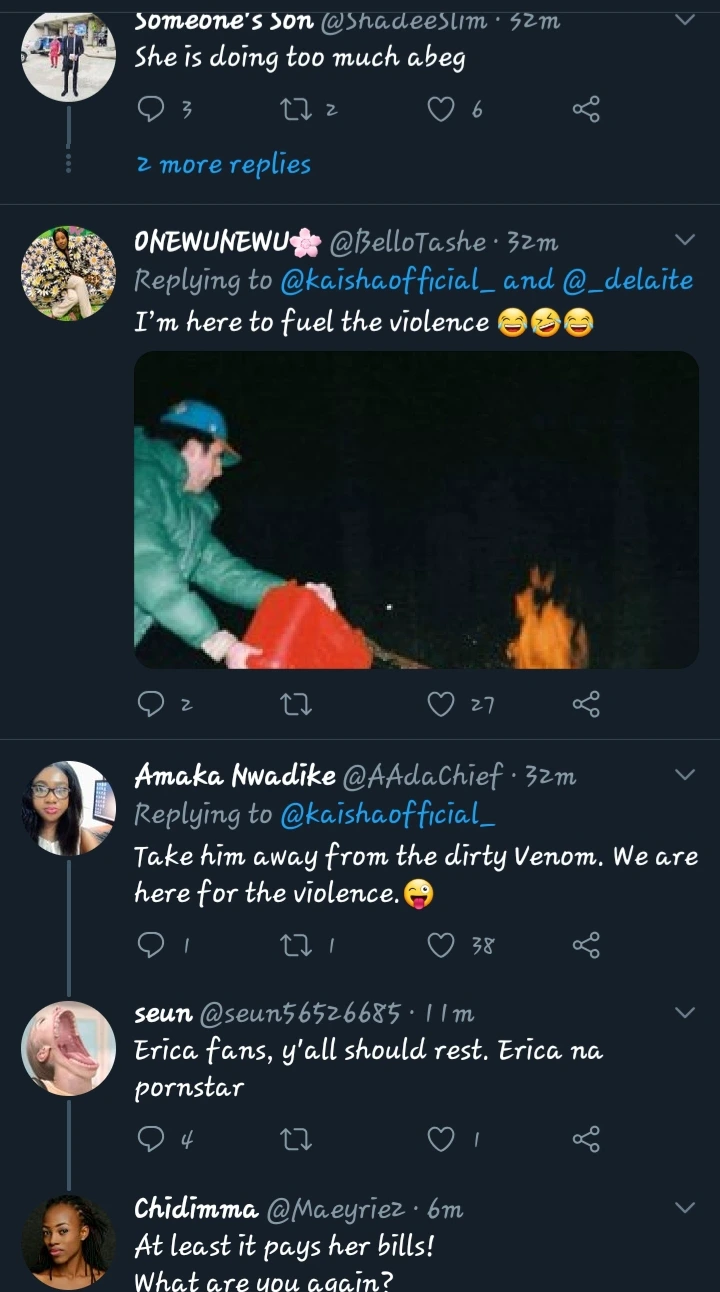Retweet ONEWUNEWU's gasoline fire tweet
720x1292 pixels.
297,705
